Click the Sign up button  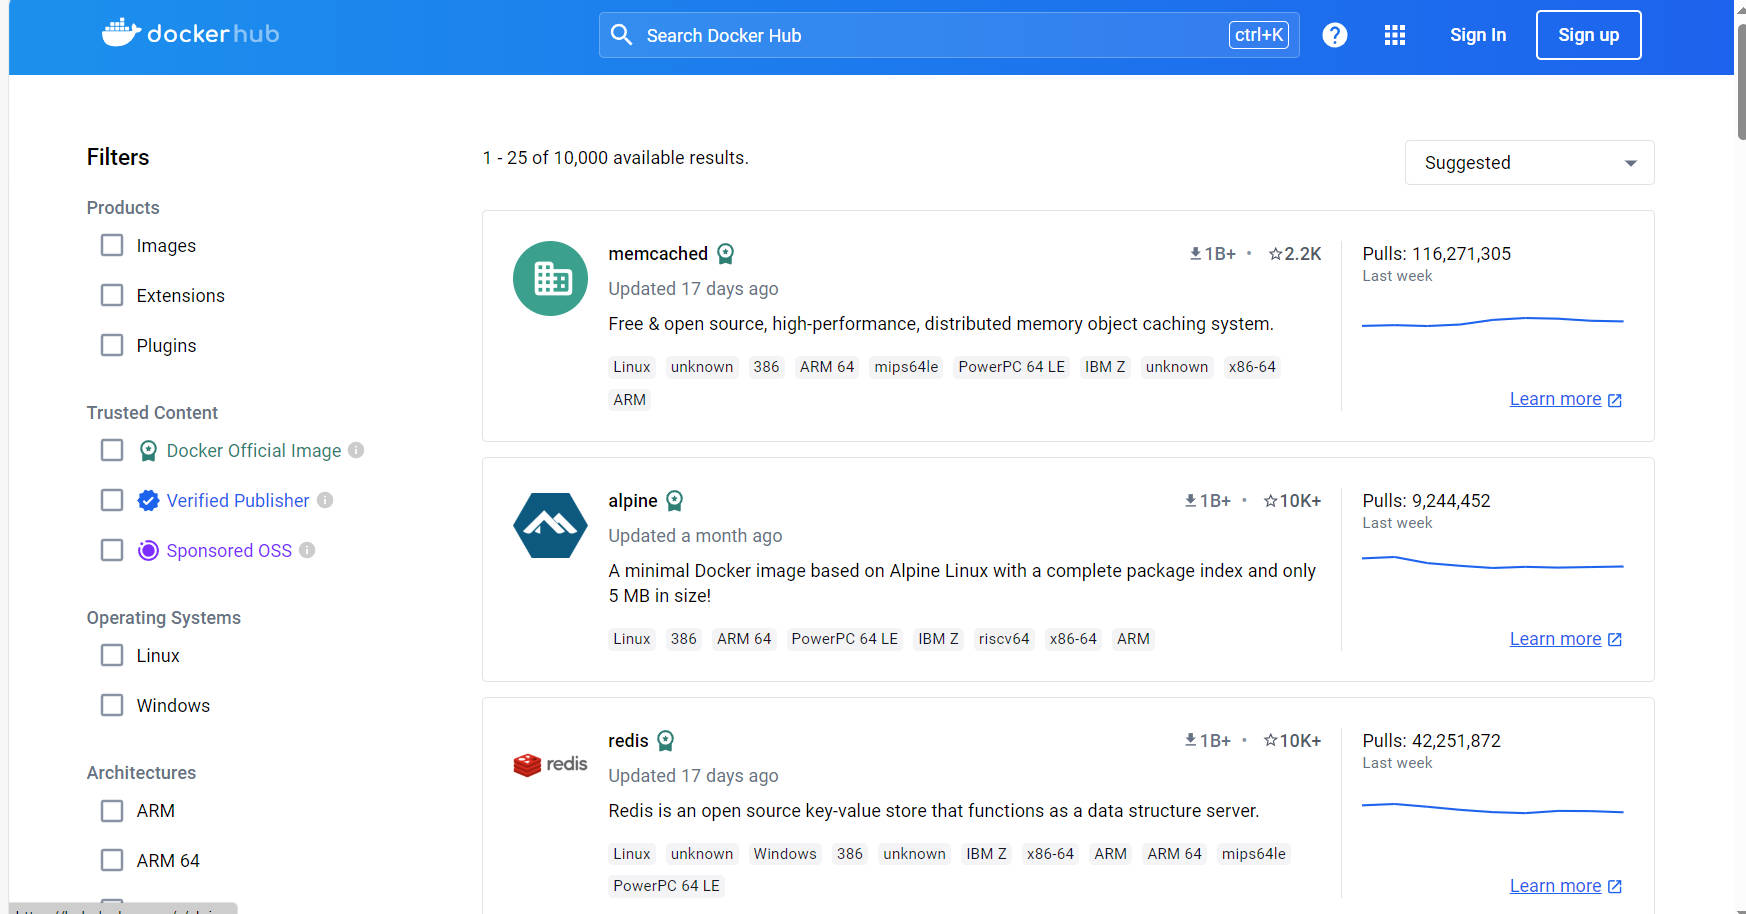[1588, 35]
